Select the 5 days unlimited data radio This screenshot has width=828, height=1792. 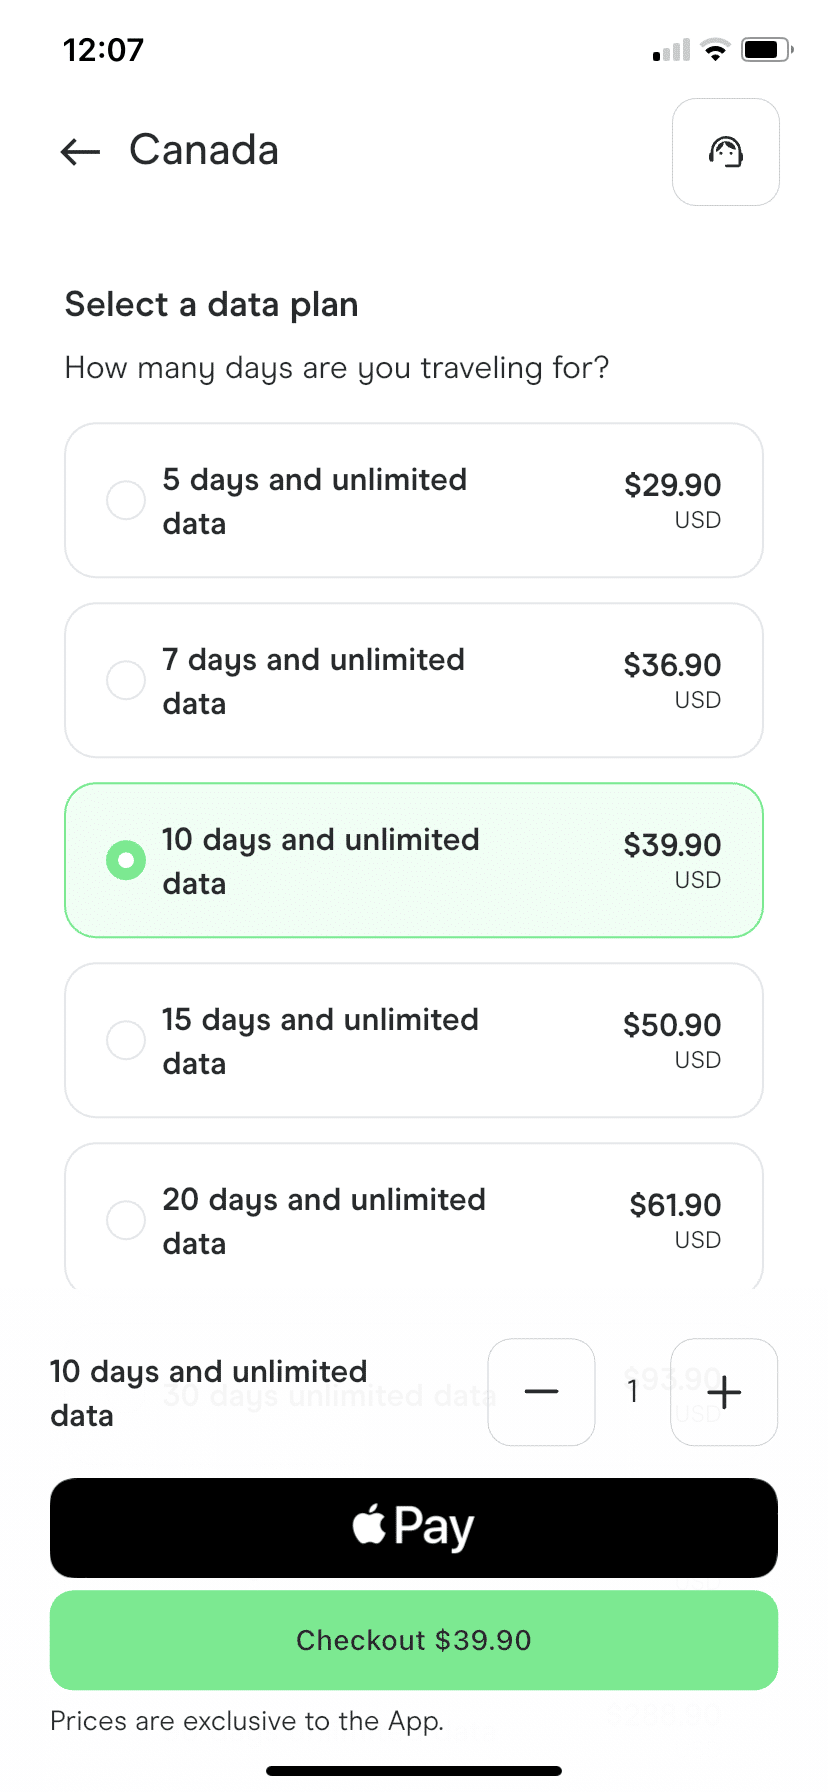click(x=126, y=500)
